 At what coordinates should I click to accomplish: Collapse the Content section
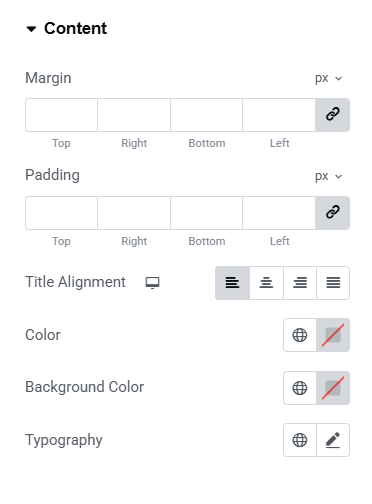click(67, 28)
